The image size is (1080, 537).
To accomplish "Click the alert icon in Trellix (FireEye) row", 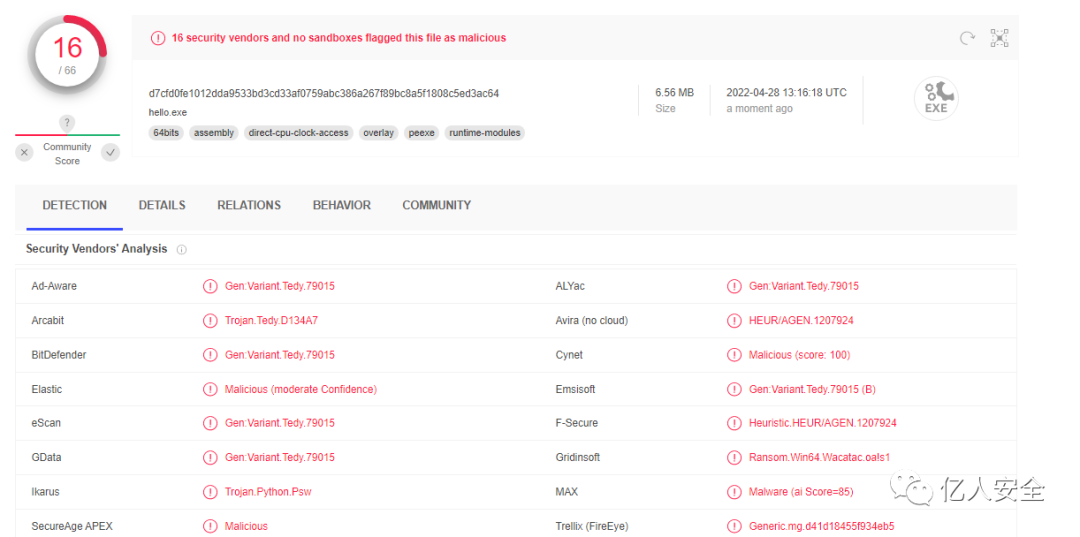I will (734, 527).
